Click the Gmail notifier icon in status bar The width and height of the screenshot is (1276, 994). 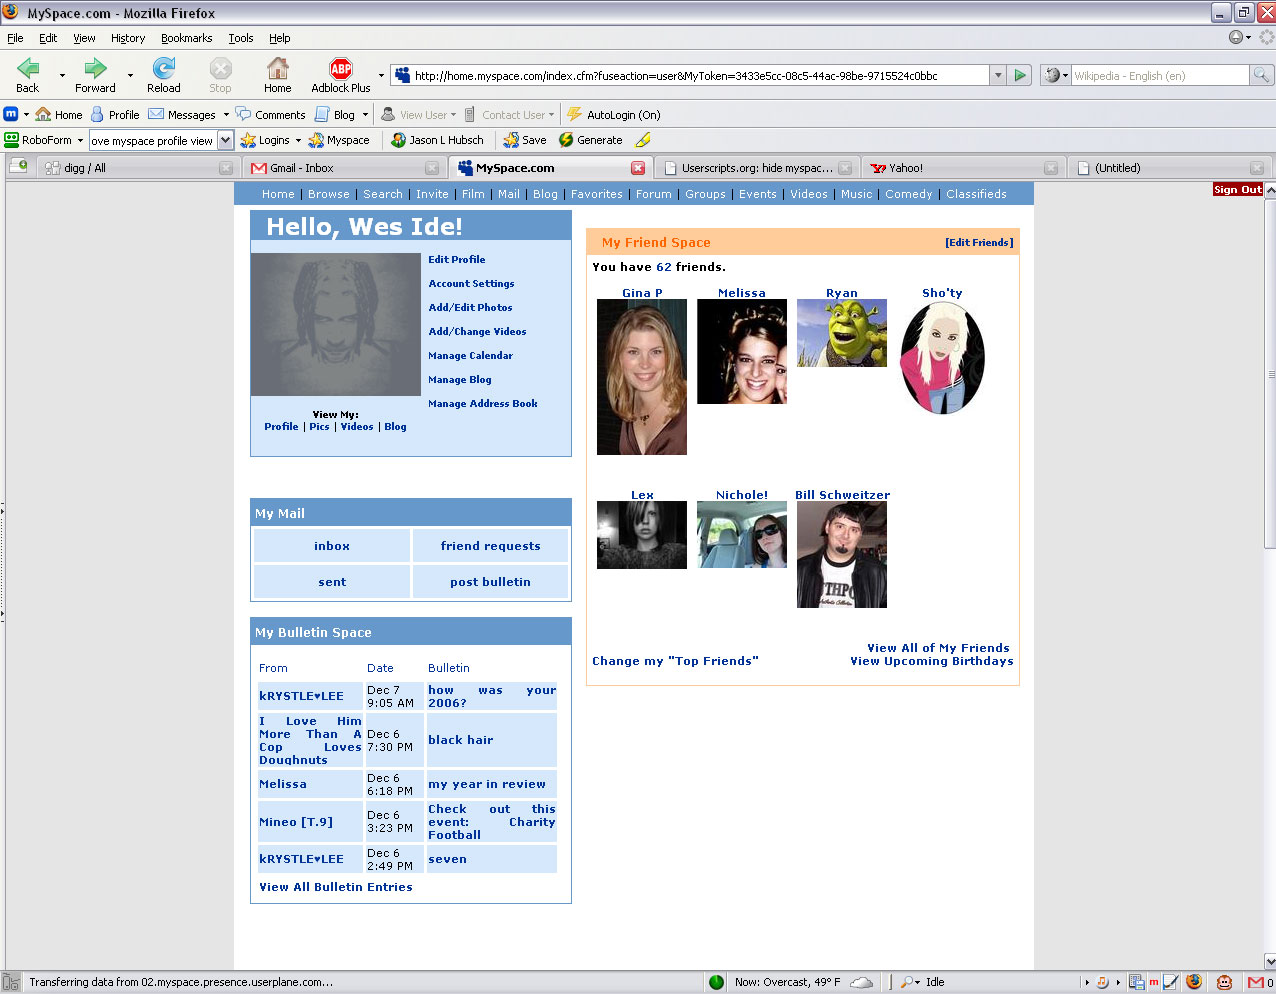1254,982
